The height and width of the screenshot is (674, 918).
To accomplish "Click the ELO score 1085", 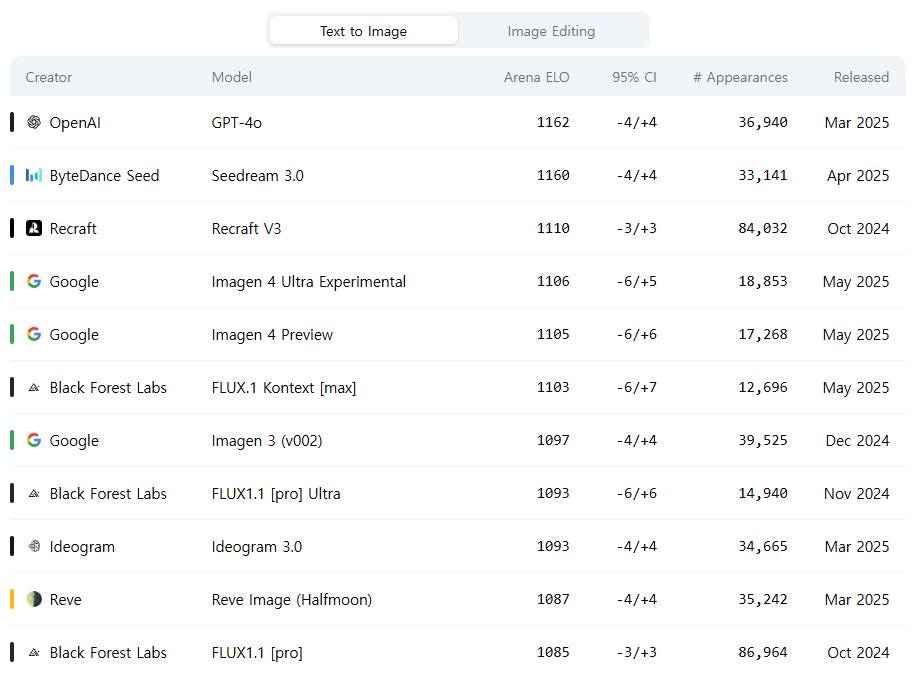I will [x=553, y=652].
